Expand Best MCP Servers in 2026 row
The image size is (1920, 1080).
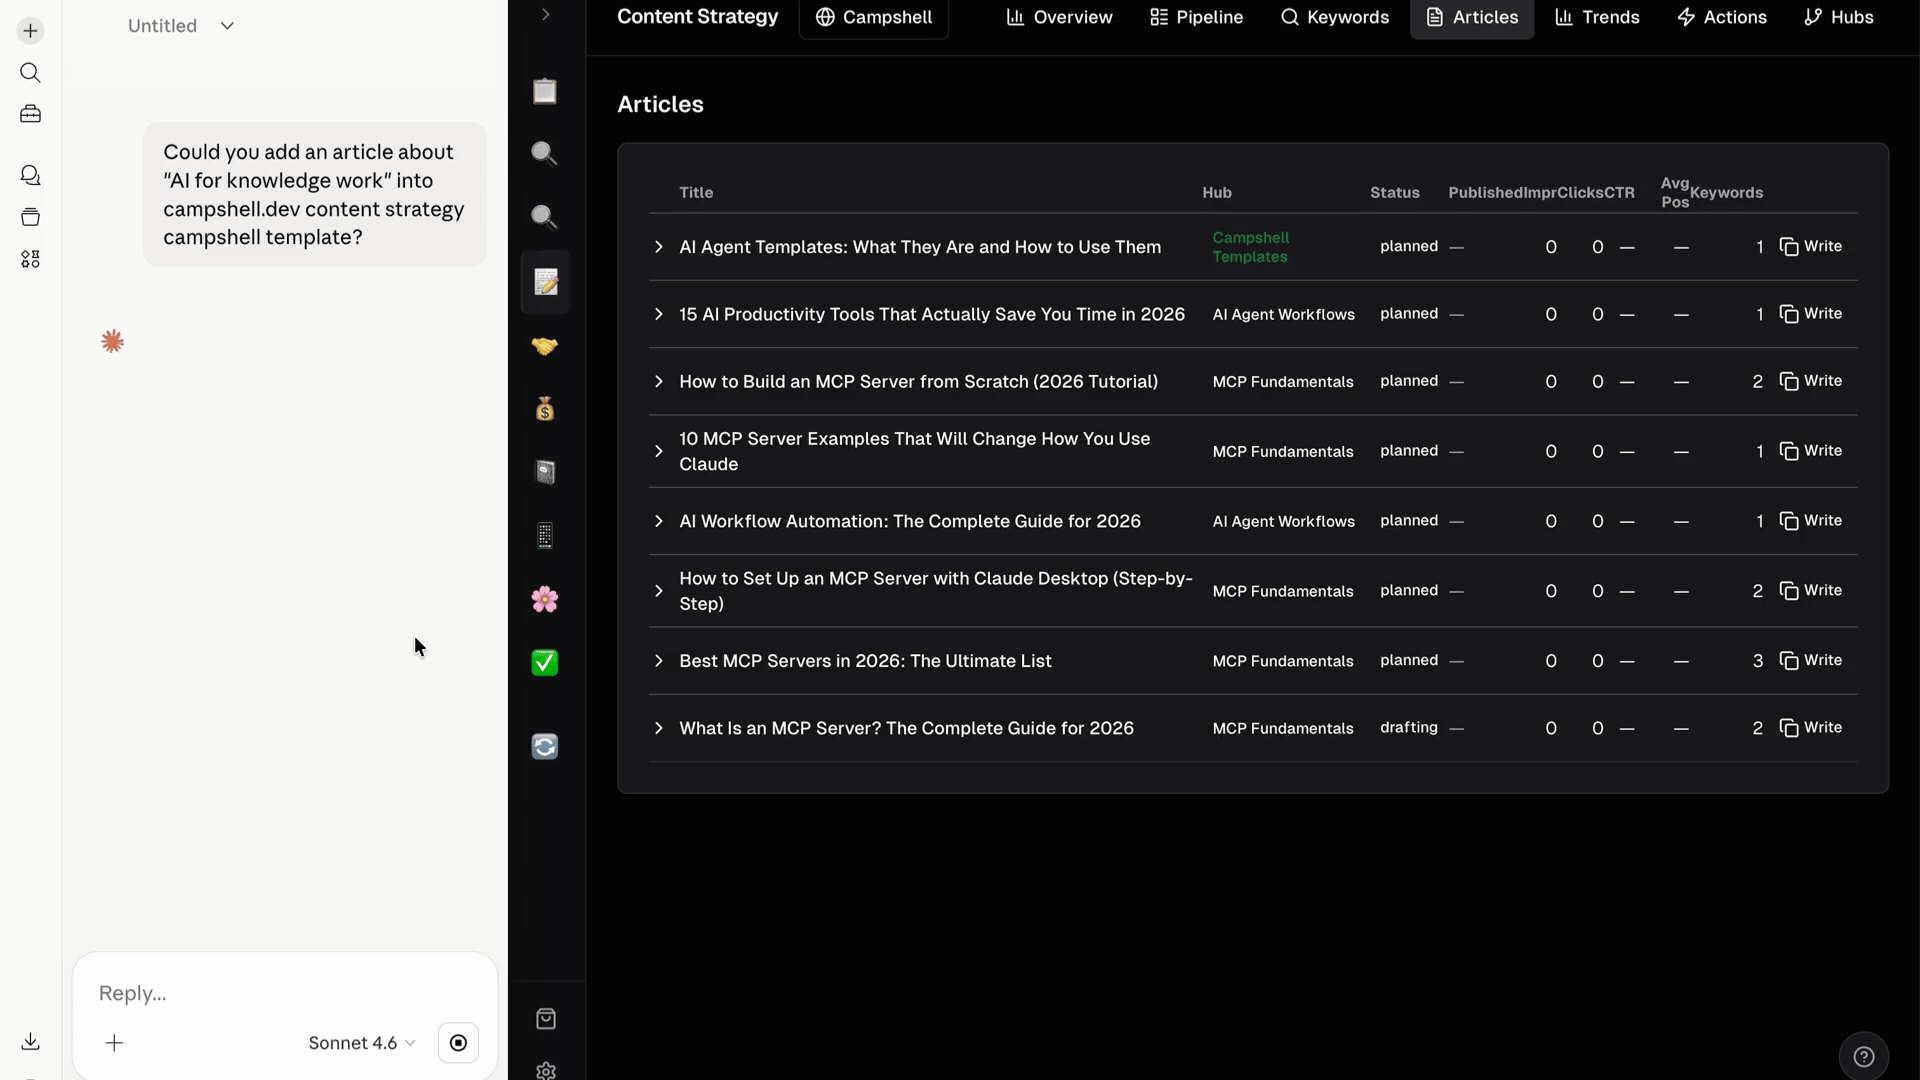pyautogui.click(x=658, y=661)
